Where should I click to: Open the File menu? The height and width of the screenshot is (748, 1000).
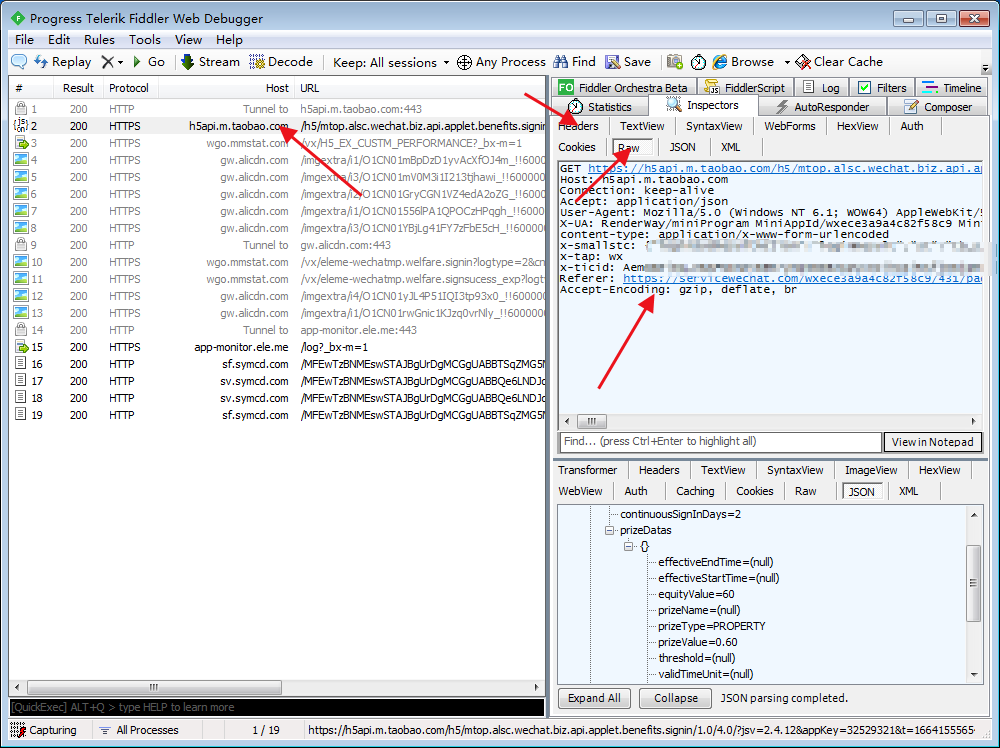24,40
